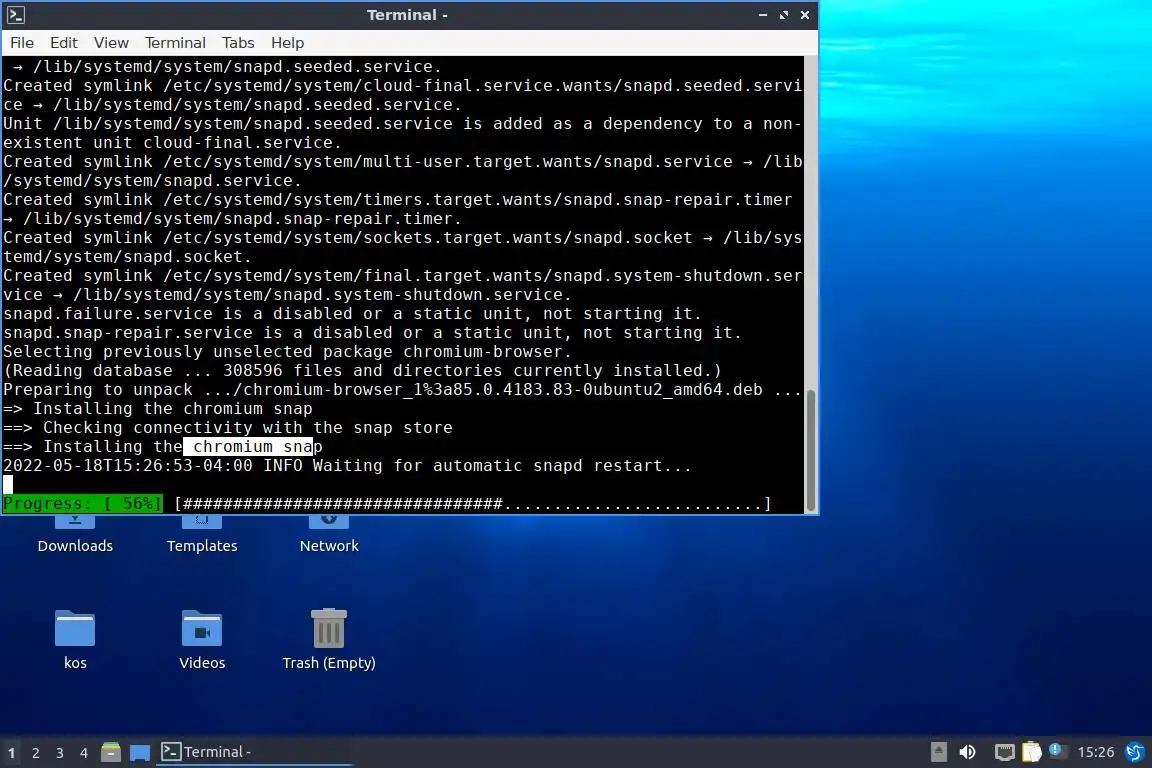Click the terminal vertical scrollbar thumb
Image resolution: width=1152 pixels, height=768 pixels.
click(811, 450)
